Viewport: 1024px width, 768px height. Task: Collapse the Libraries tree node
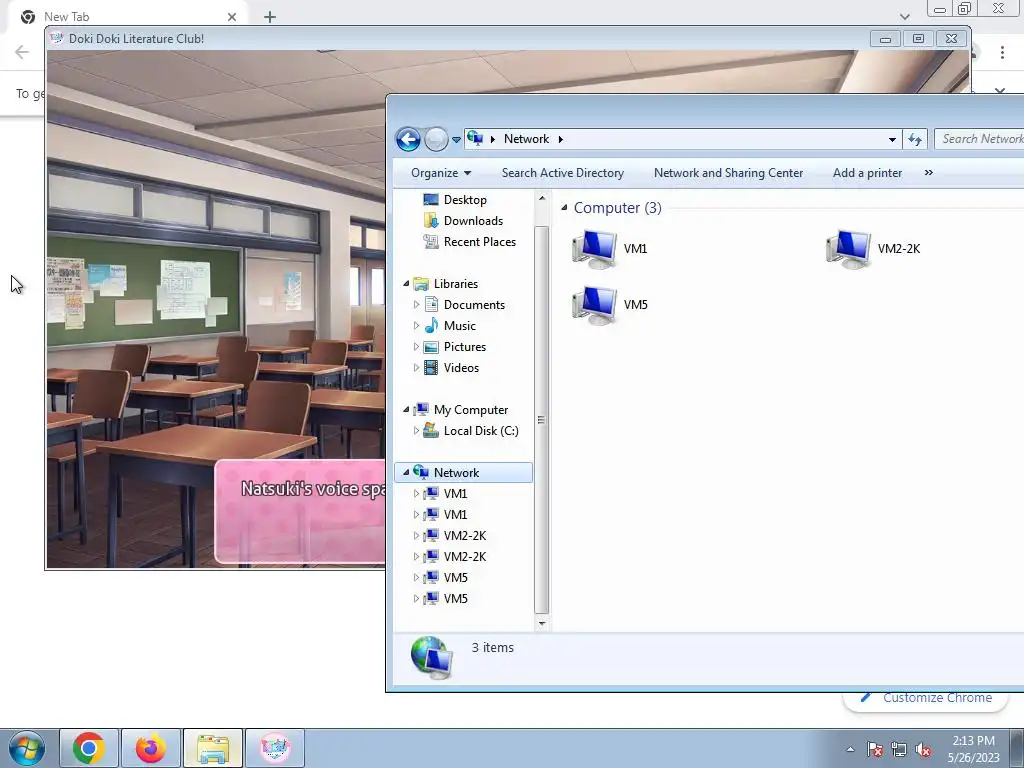coord(406,283)
